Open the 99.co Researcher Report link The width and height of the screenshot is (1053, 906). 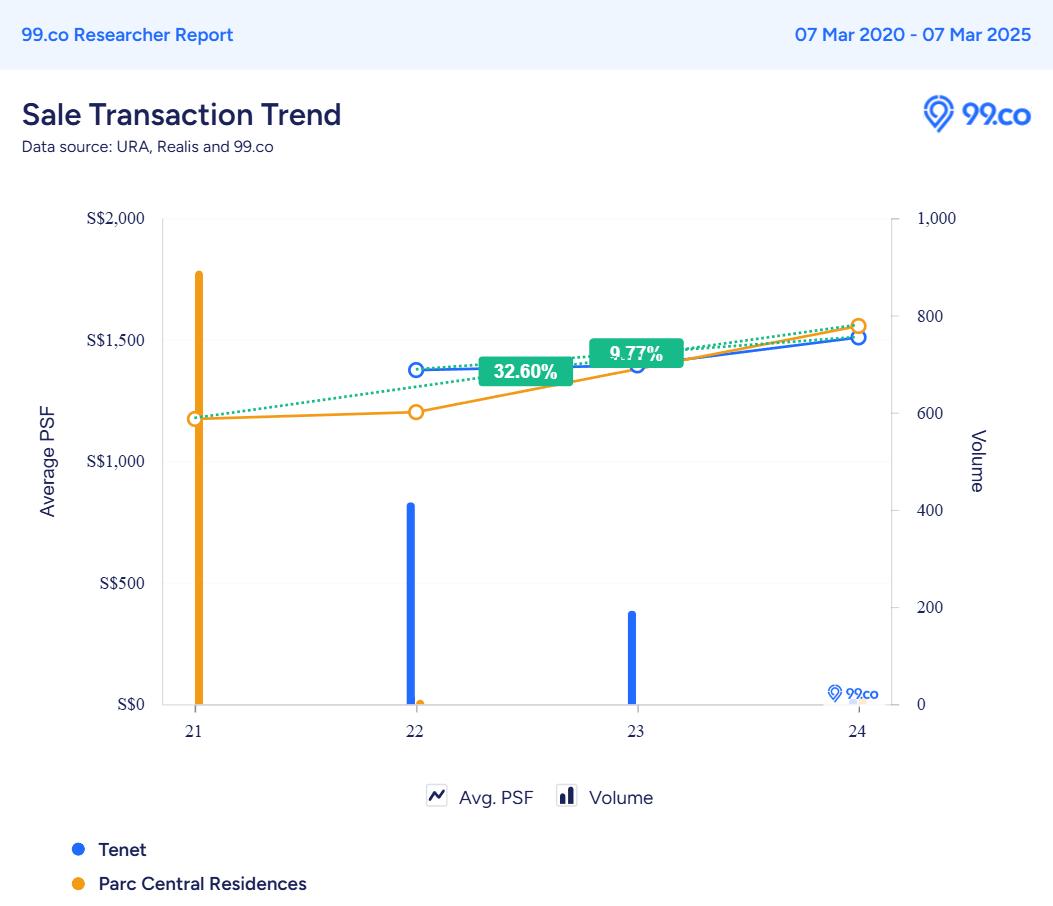[127, 35]
